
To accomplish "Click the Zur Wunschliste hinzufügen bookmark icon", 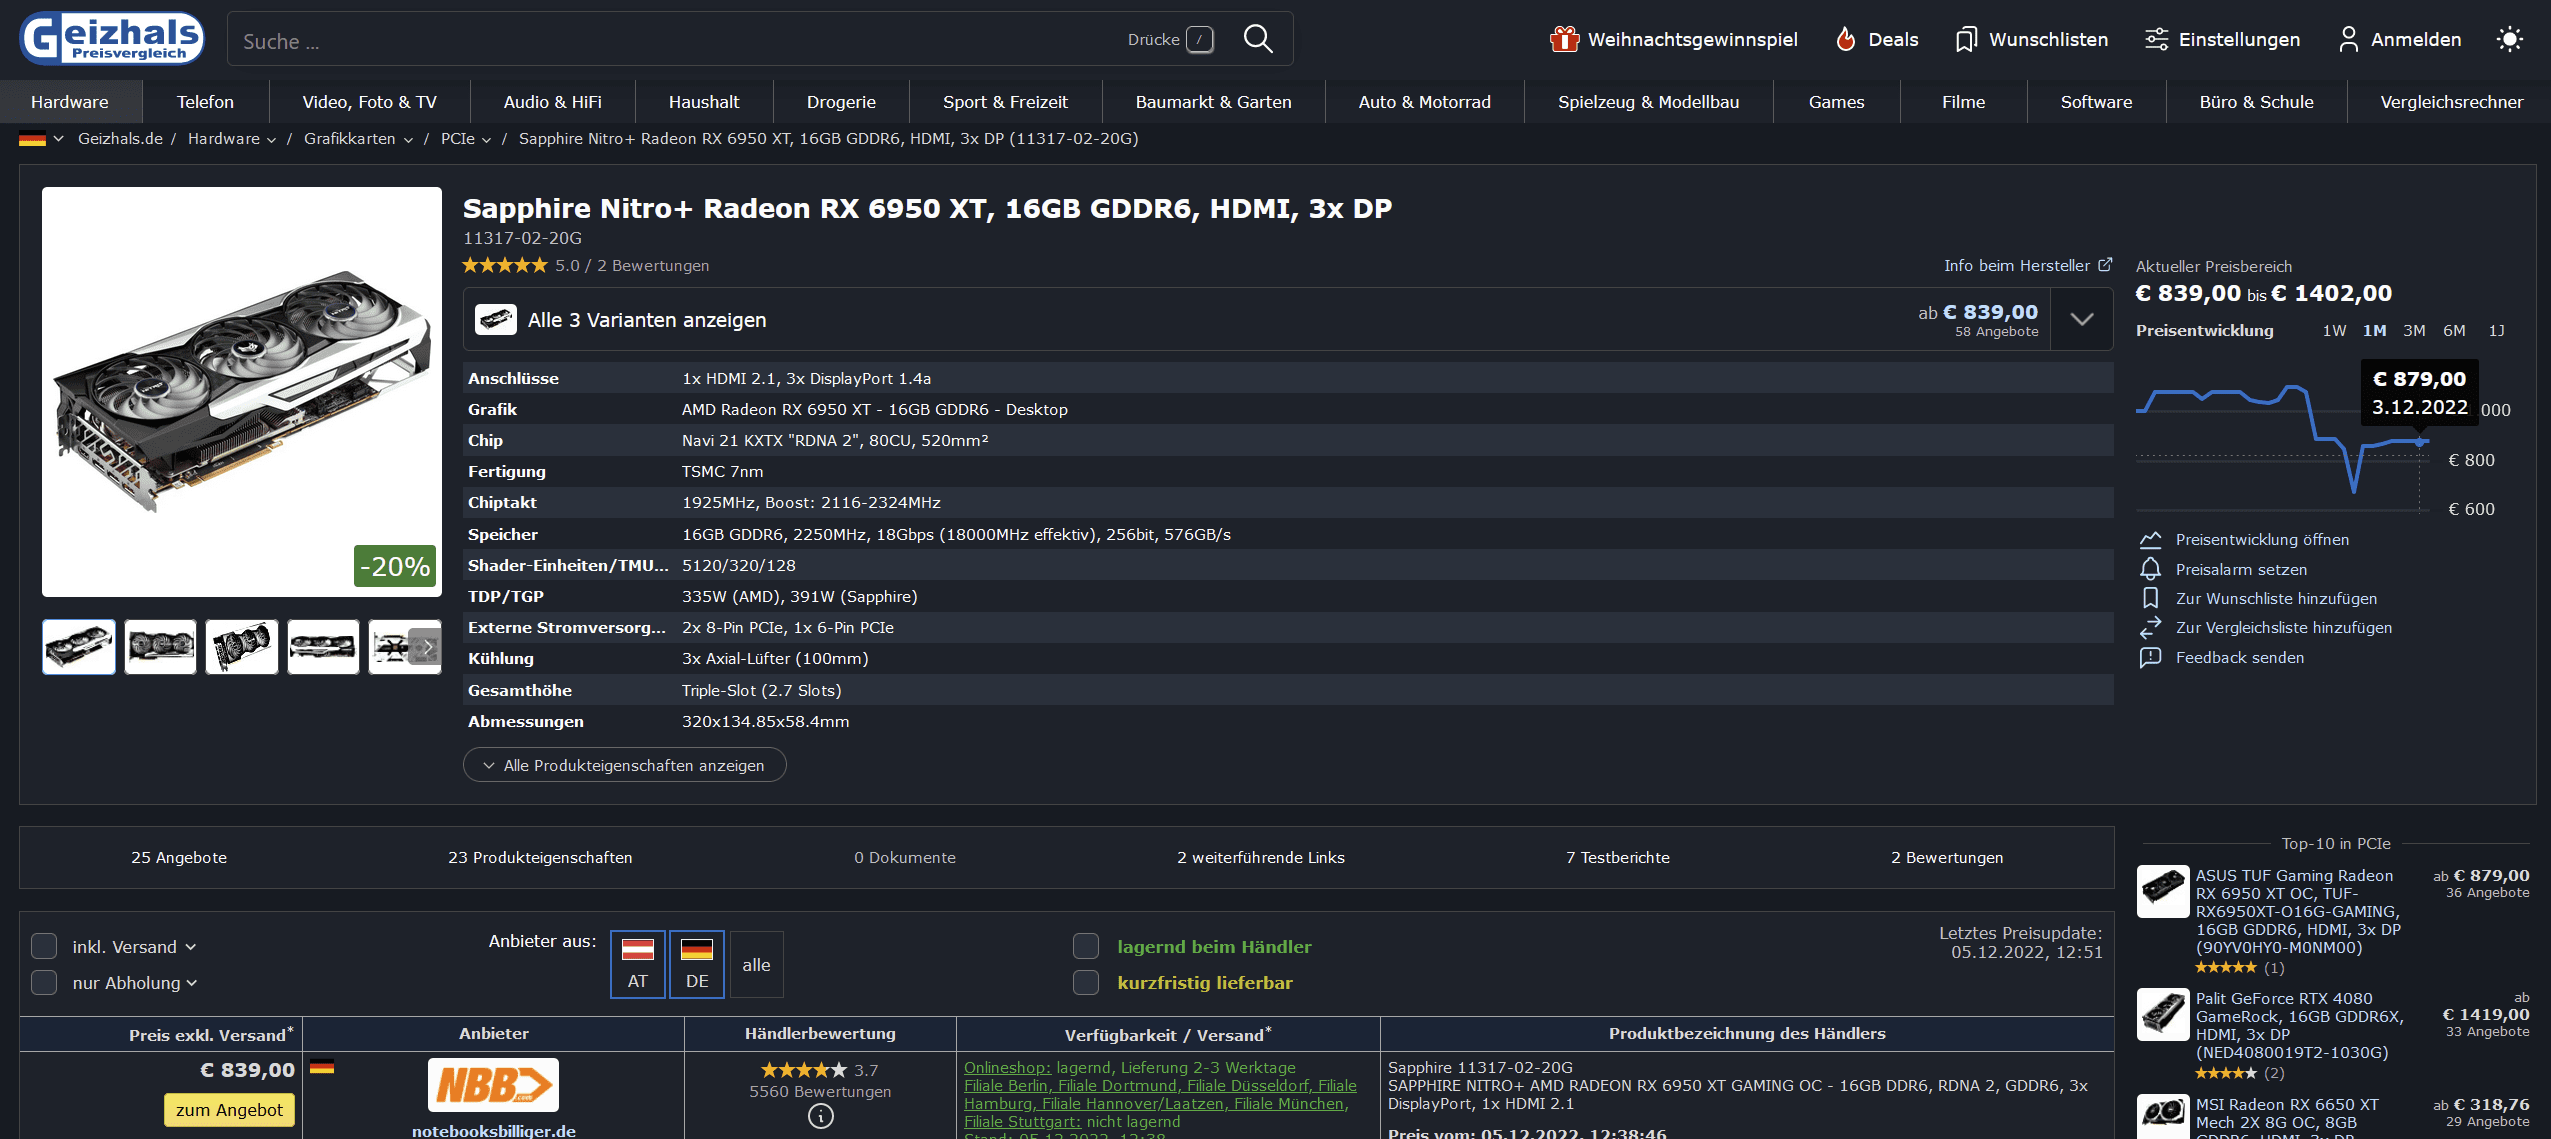I will pyautogui.click(x=2150, y=598).
